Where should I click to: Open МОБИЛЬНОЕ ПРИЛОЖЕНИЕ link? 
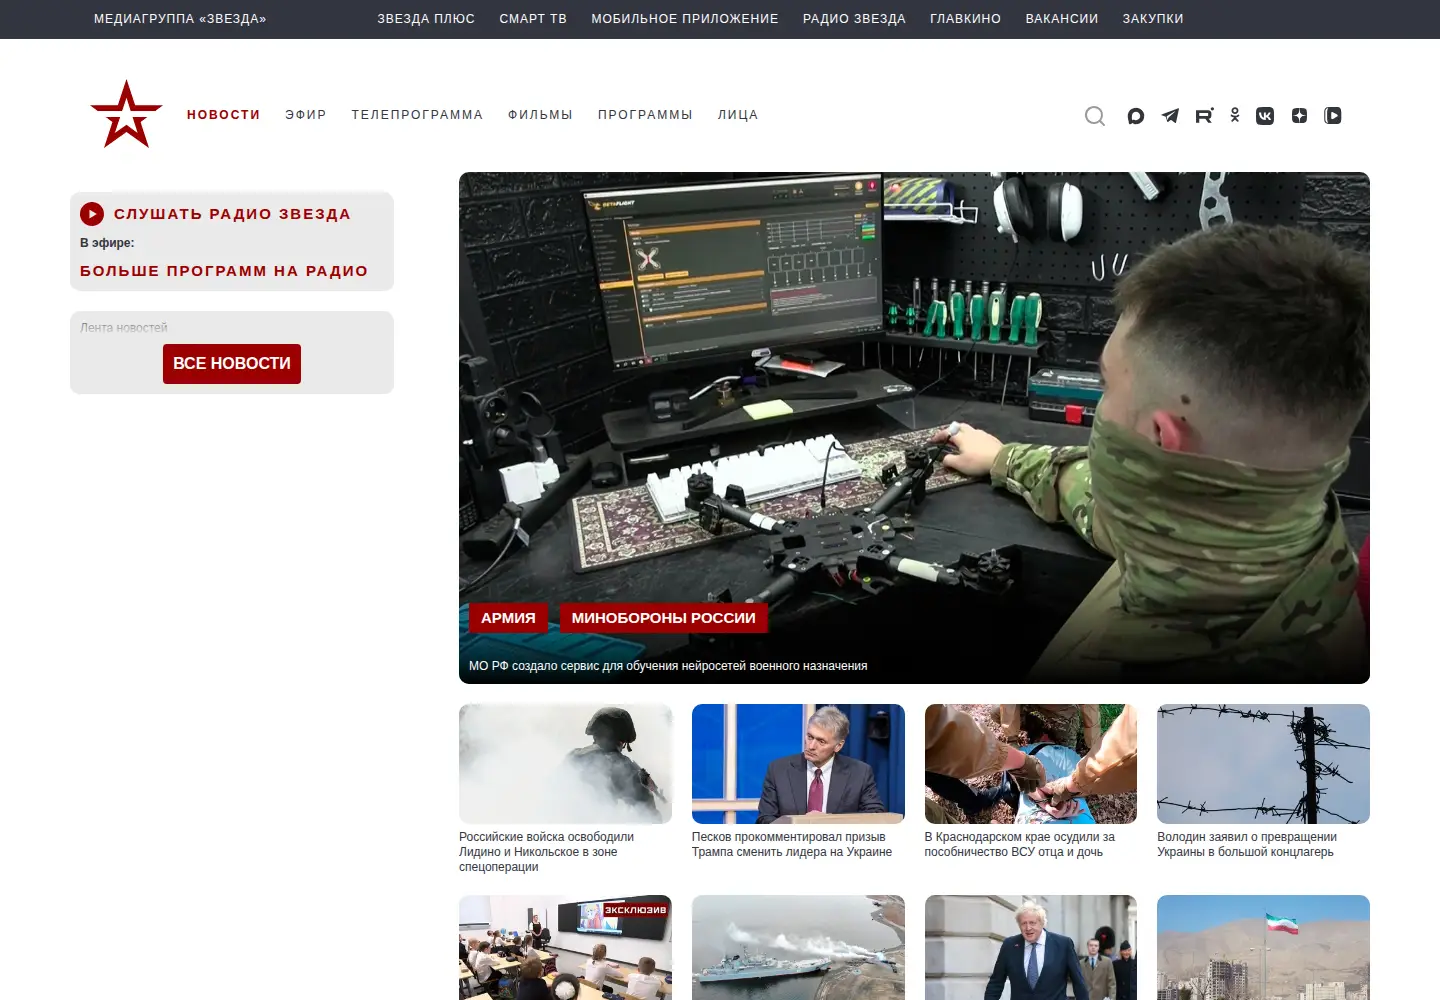pyautogui.click(x=685, y=19)
